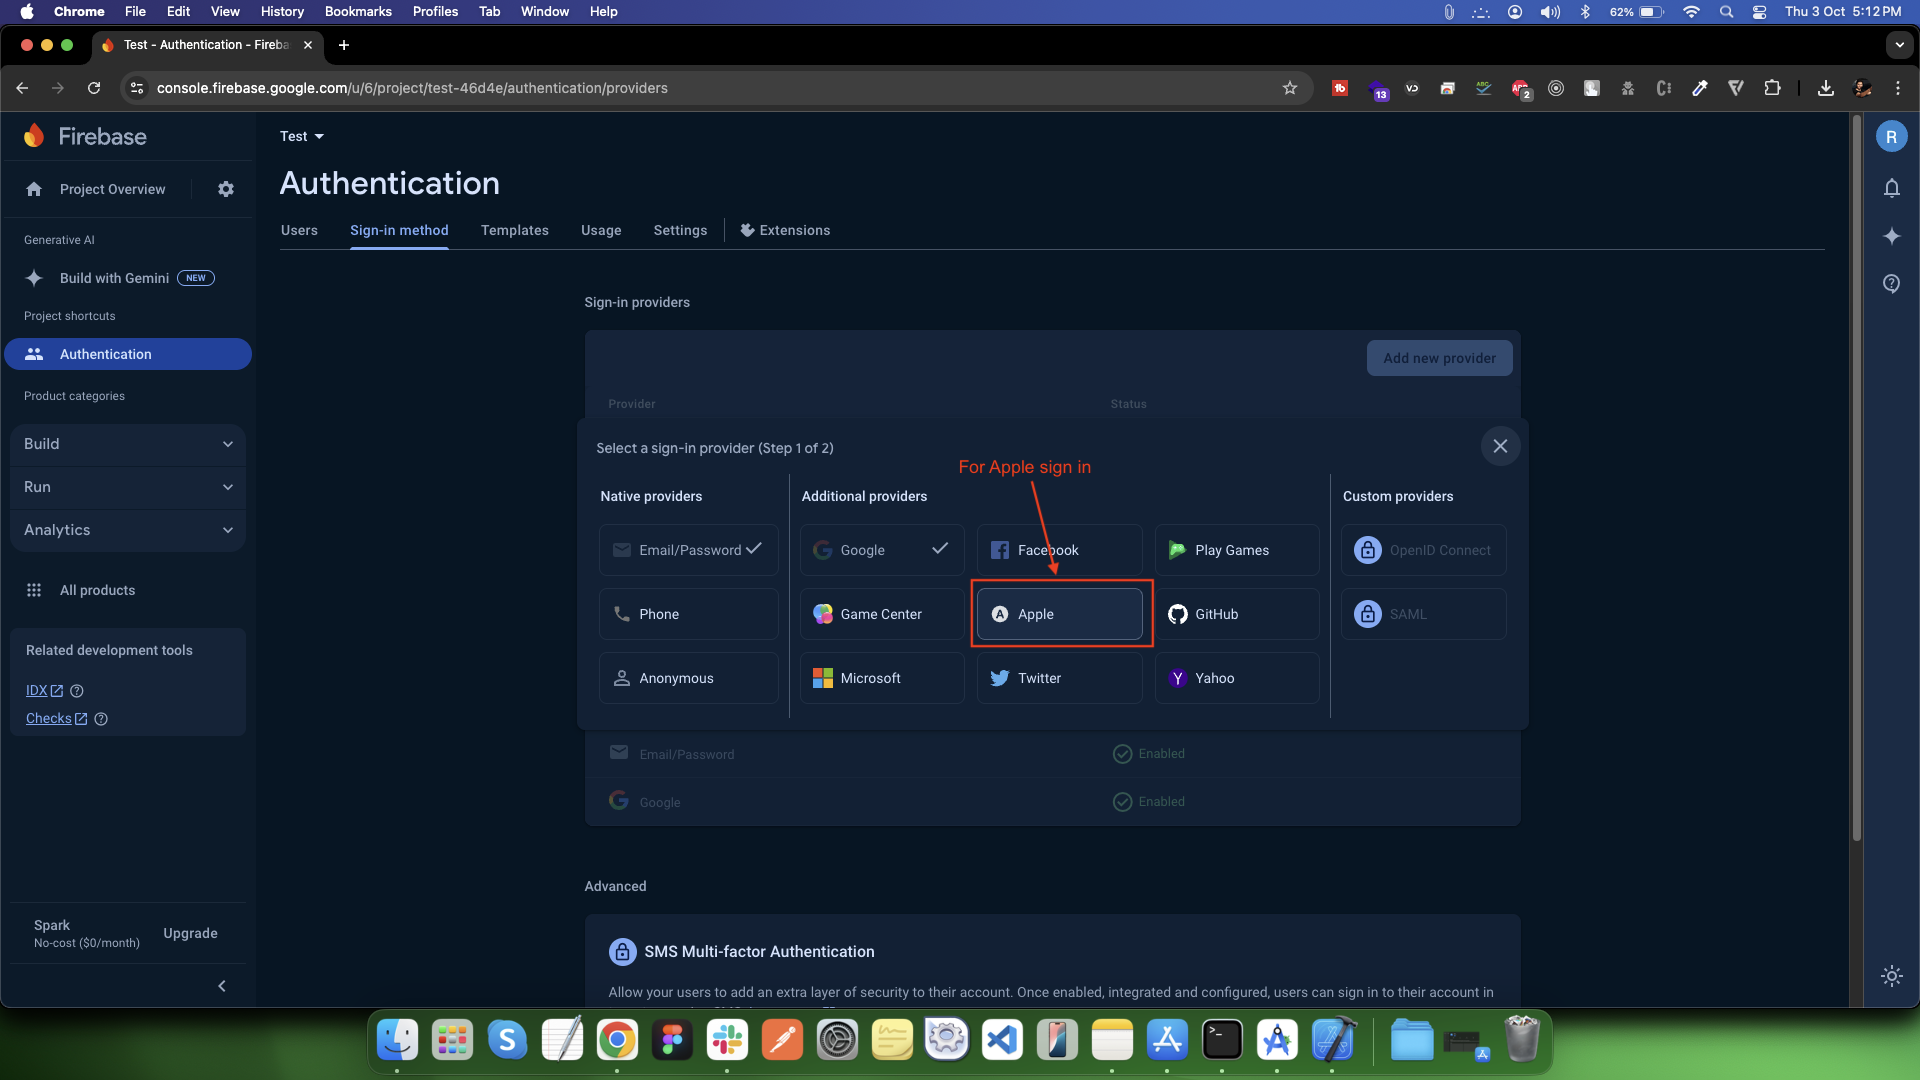
Task: Select Authentication in sidebar
Action: 128,354
